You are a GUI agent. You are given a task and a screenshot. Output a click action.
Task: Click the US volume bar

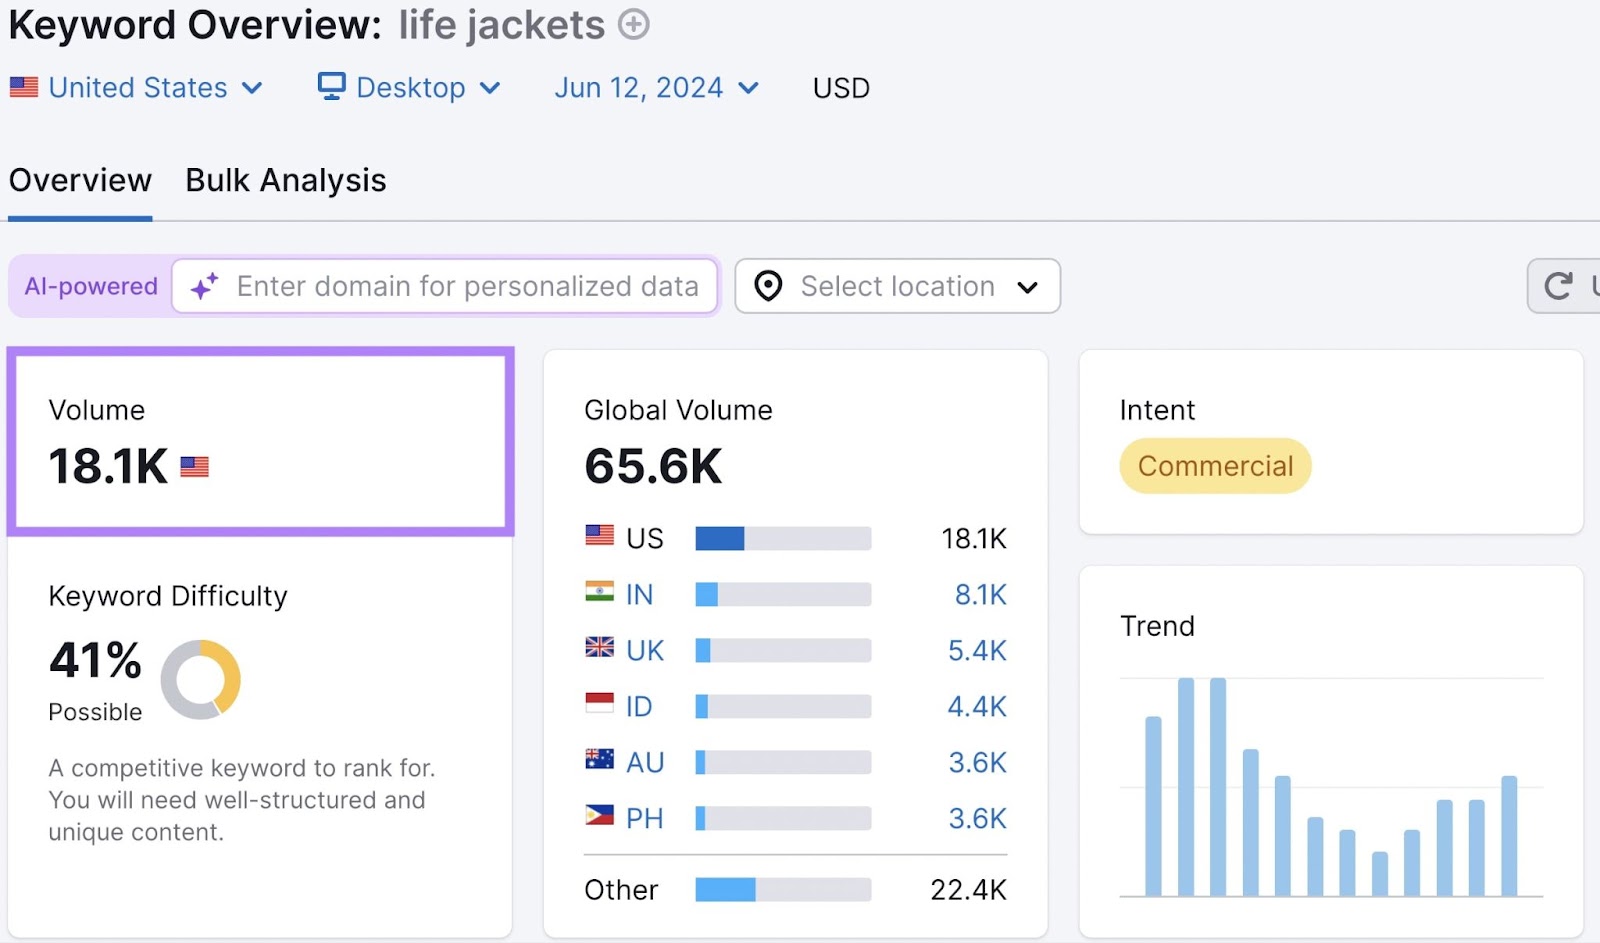click(x=783, y=539)
